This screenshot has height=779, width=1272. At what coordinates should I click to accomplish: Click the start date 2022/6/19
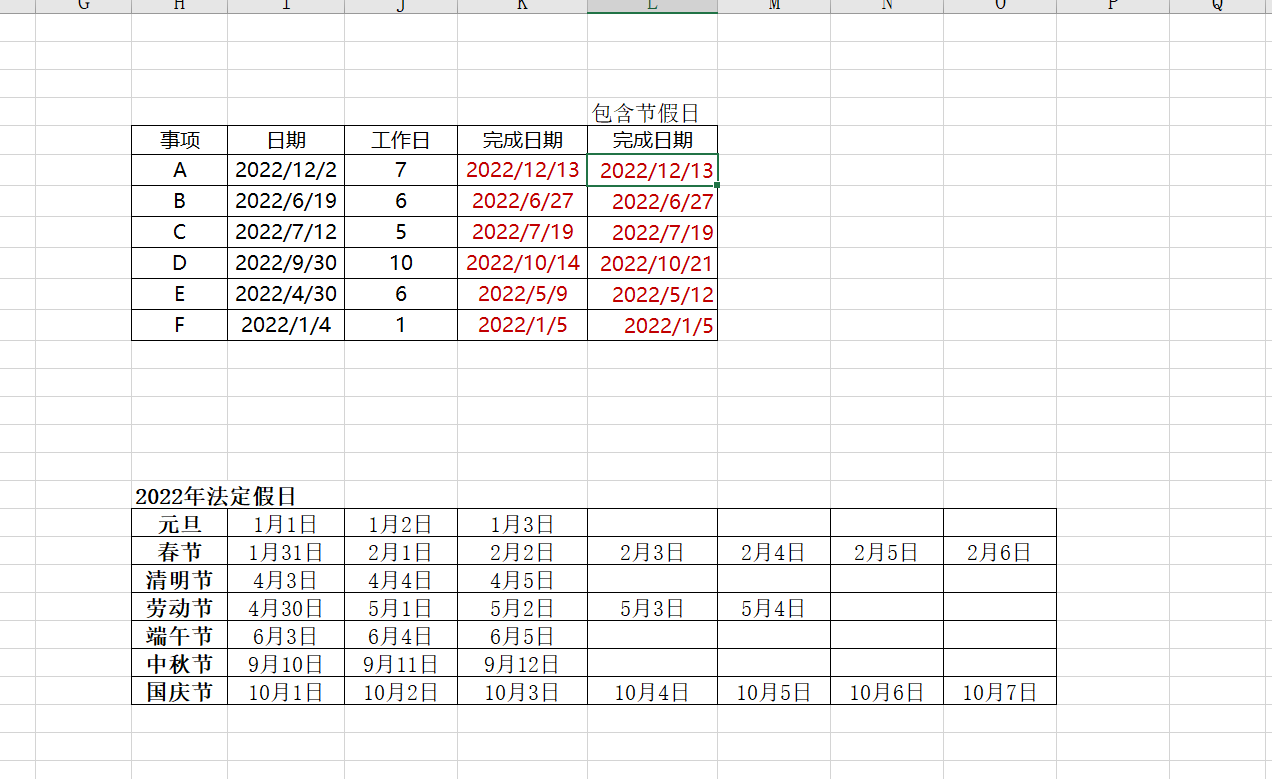coord(286,201)
